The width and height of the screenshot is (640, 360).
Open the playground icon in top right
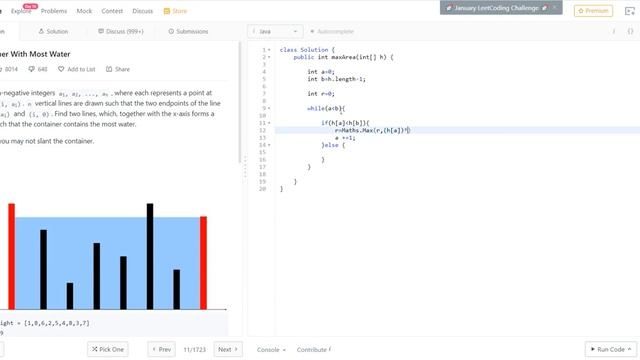click(630, 11)
